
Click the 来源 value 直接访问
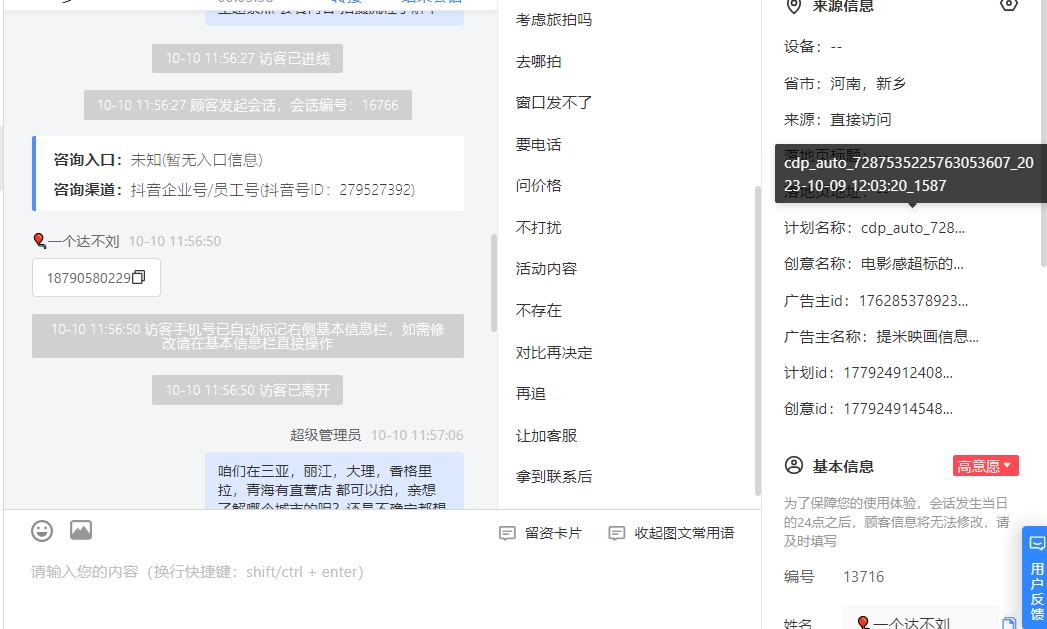coord(861,120)
